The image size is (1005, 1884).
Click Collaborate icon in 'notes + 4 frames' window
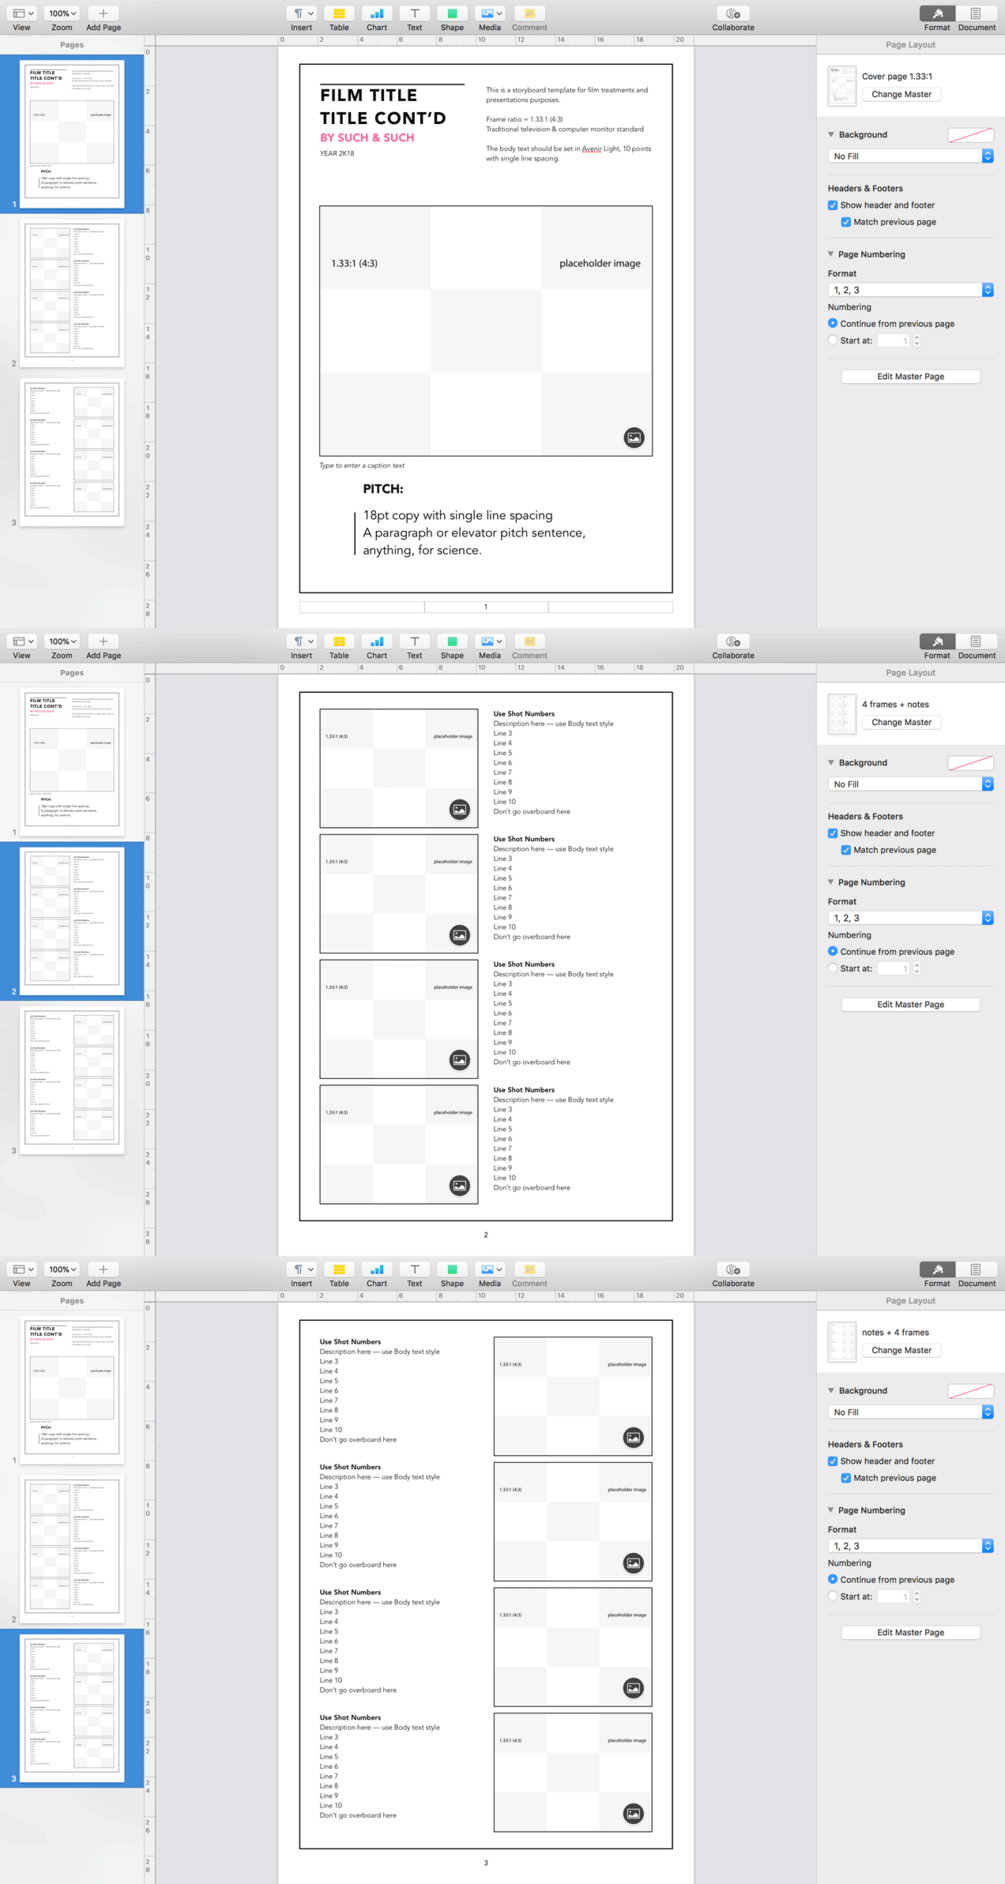pyautogui.click(x=733, y=1270)
